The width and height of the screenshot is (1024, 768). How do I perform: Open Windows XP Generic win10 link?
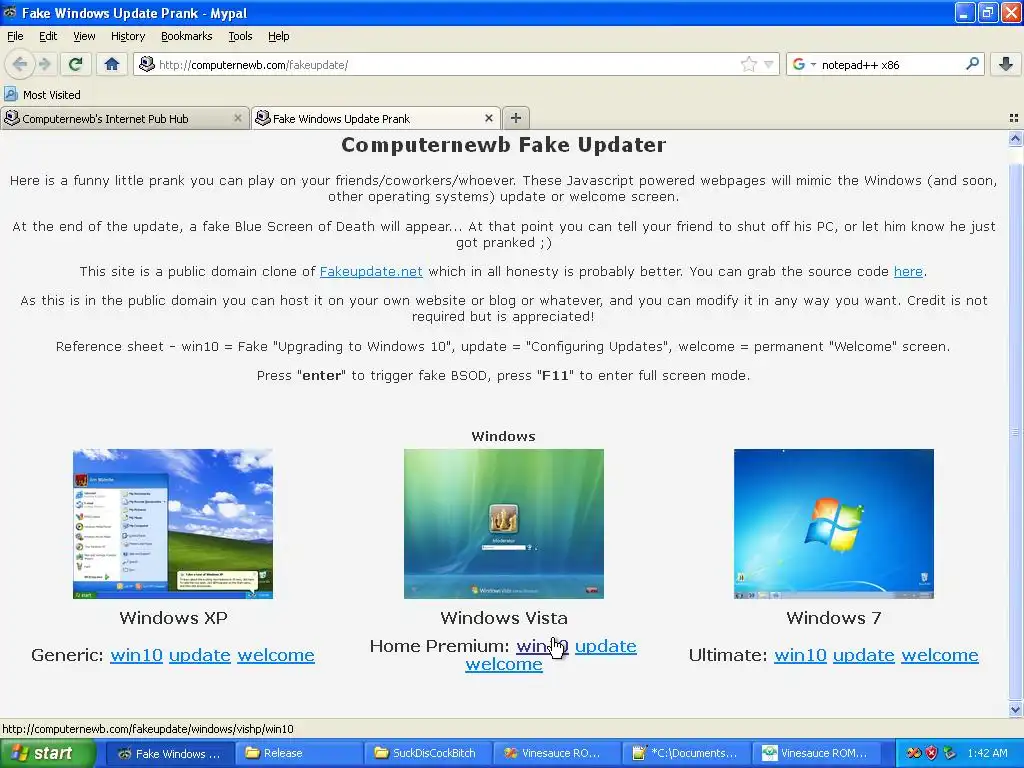(136, 655)
